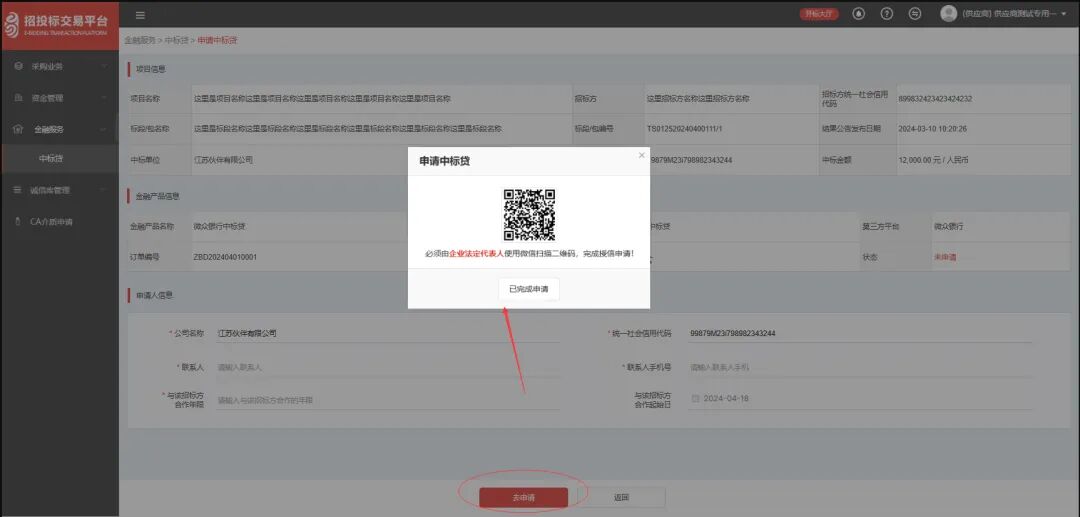Click the red 未申请 status text
1080x517 pixels.
[945, 257]
